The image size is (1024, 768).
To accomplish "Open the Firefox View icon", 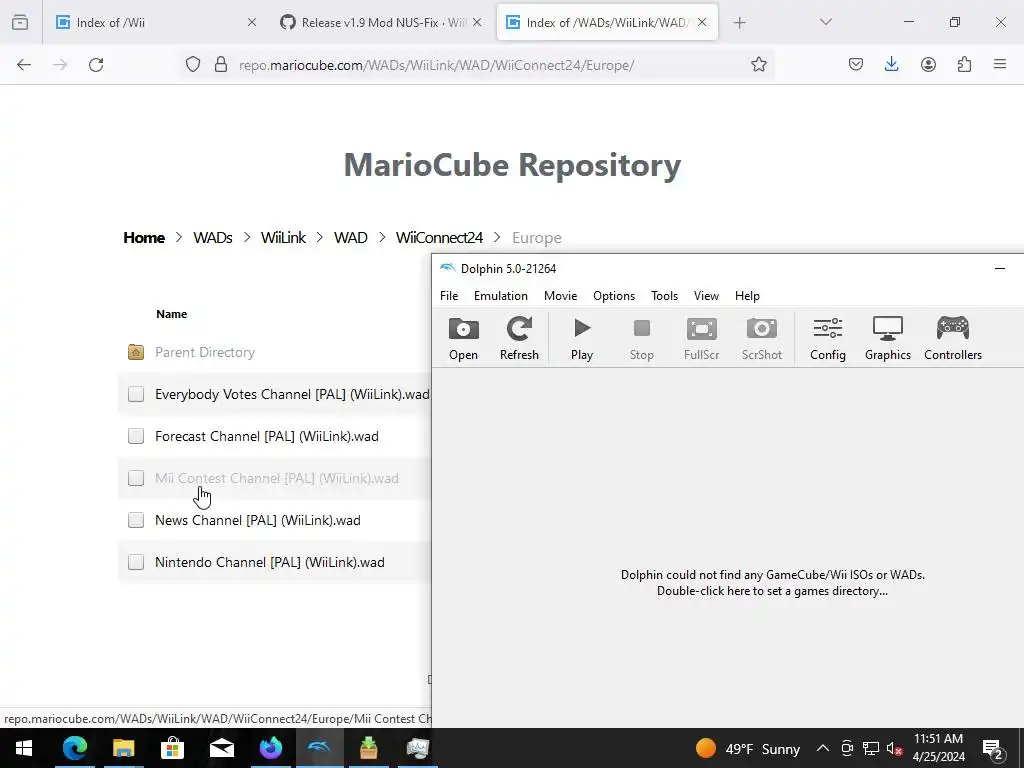I will point(20,22).
